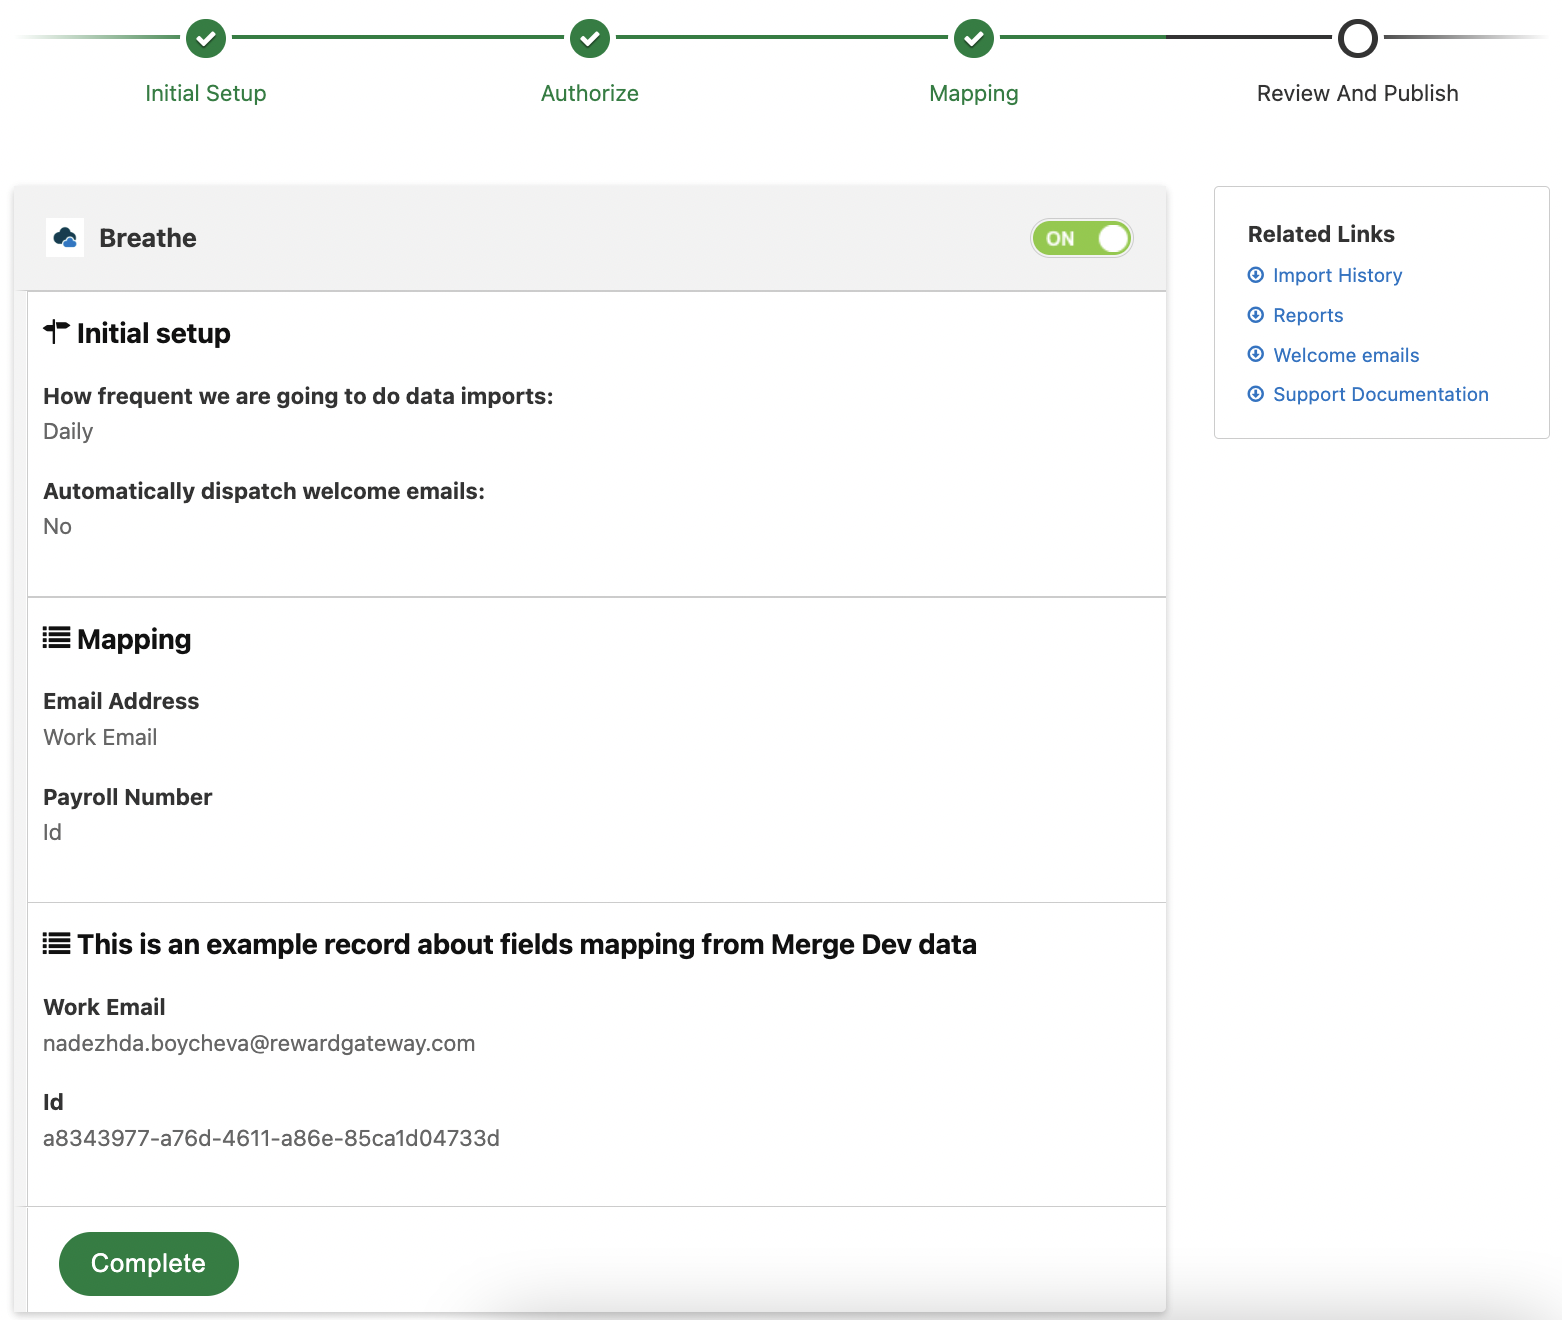Click the 'Id' value under Payroll Number
Image resolution: width=1562 pixels, height=1320 pixels.
click(52, 832)
